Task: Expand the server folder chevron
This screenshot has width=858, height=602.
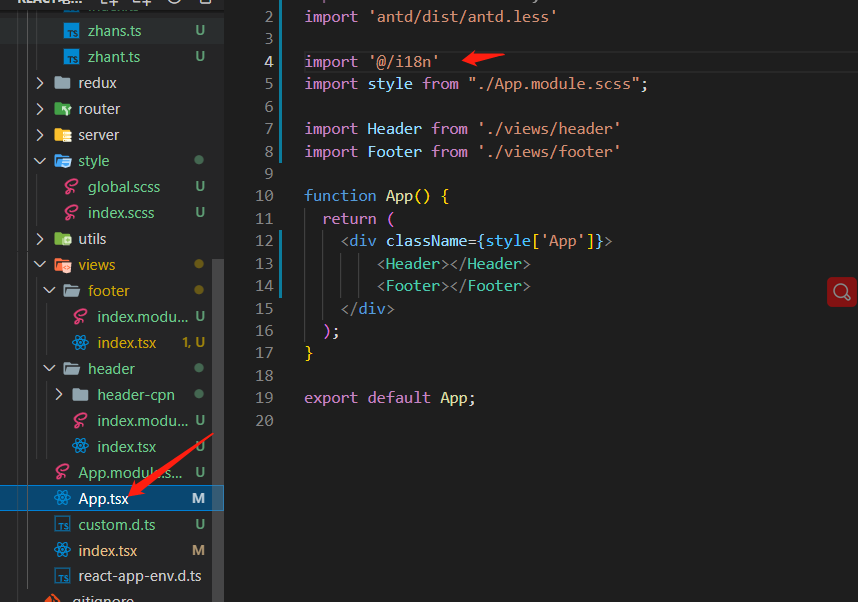Action: [39, 135]
